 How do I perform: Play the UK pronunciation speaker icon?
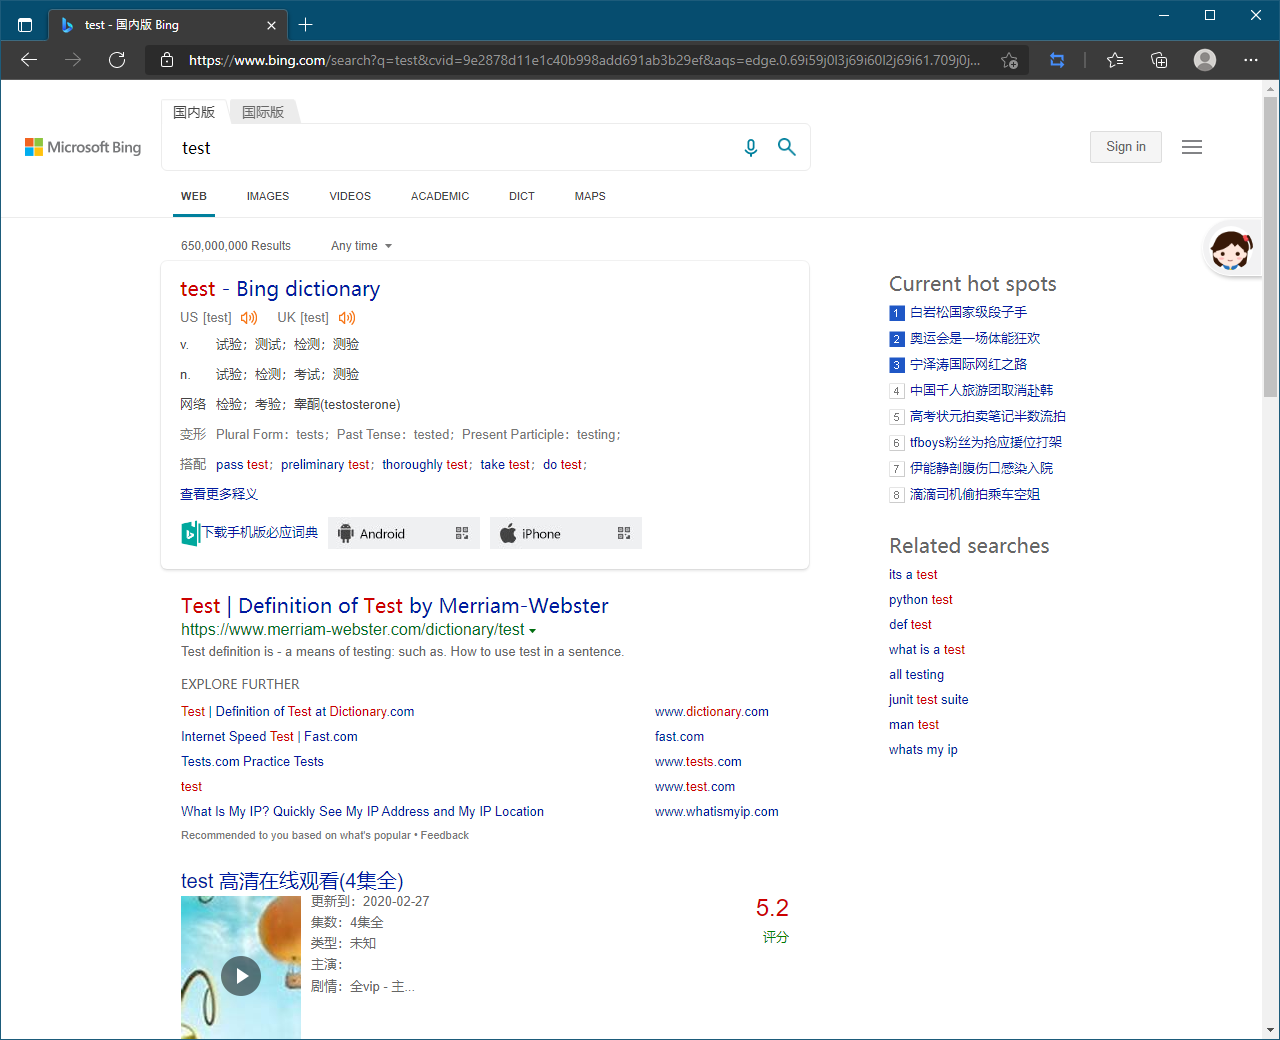[346, 317]
